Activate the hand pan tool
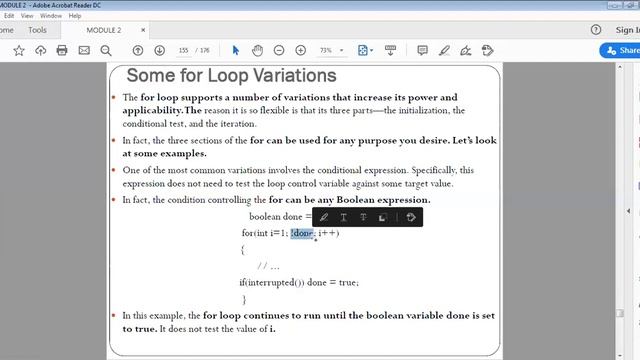This screenshot has width=640, height=360. click(258, 50)
